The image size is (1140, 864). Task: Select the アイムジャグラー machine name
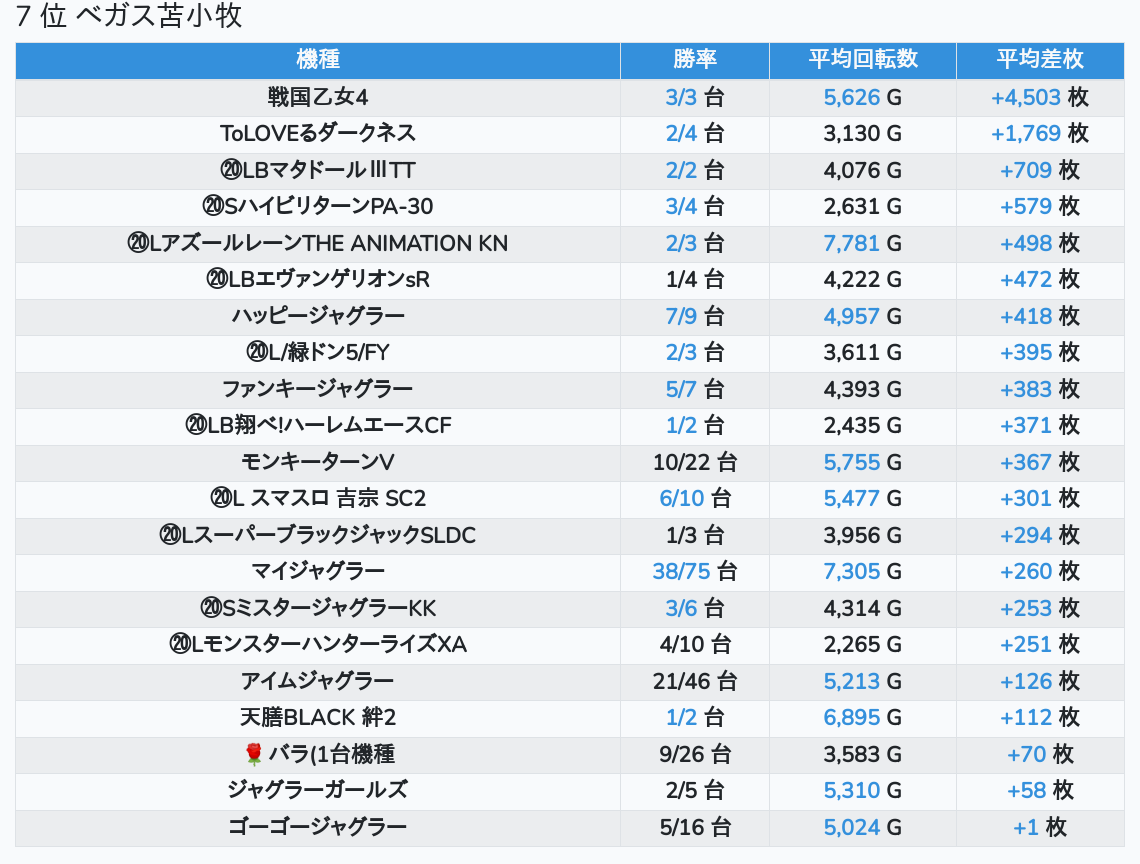(318, 681)
